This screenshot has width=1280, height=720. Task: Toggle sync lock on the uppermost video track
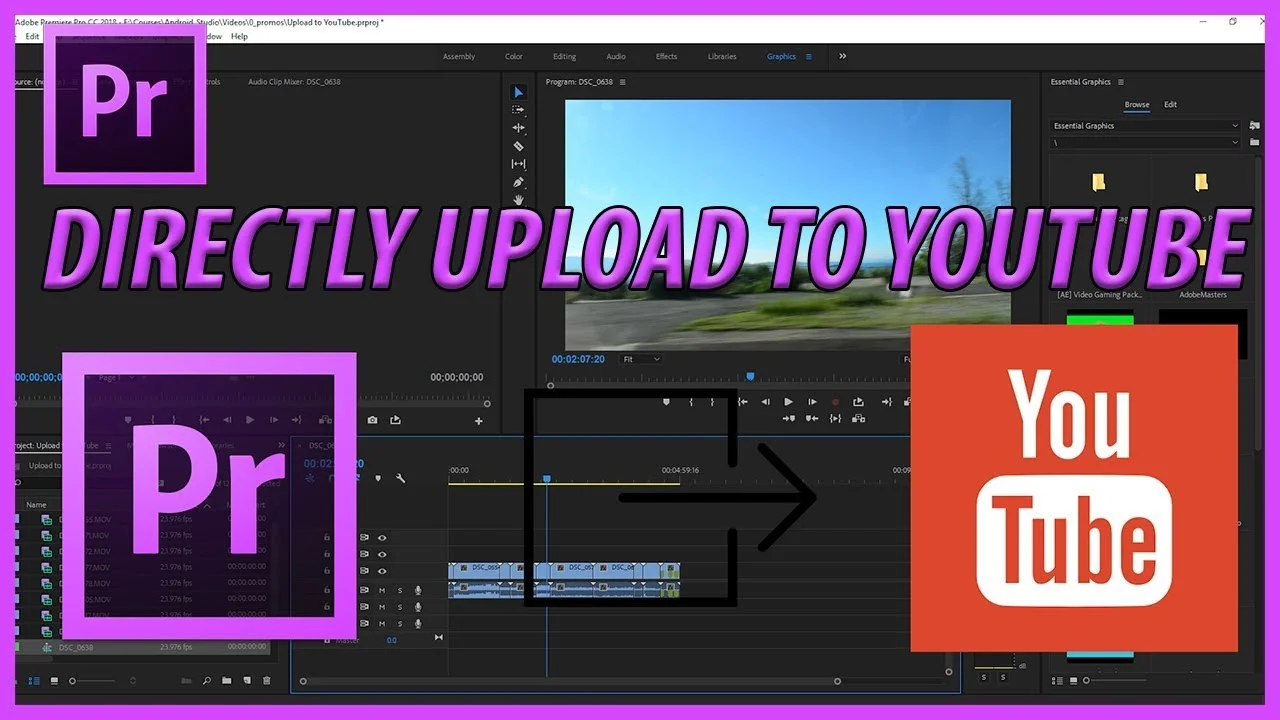(364, 538)
